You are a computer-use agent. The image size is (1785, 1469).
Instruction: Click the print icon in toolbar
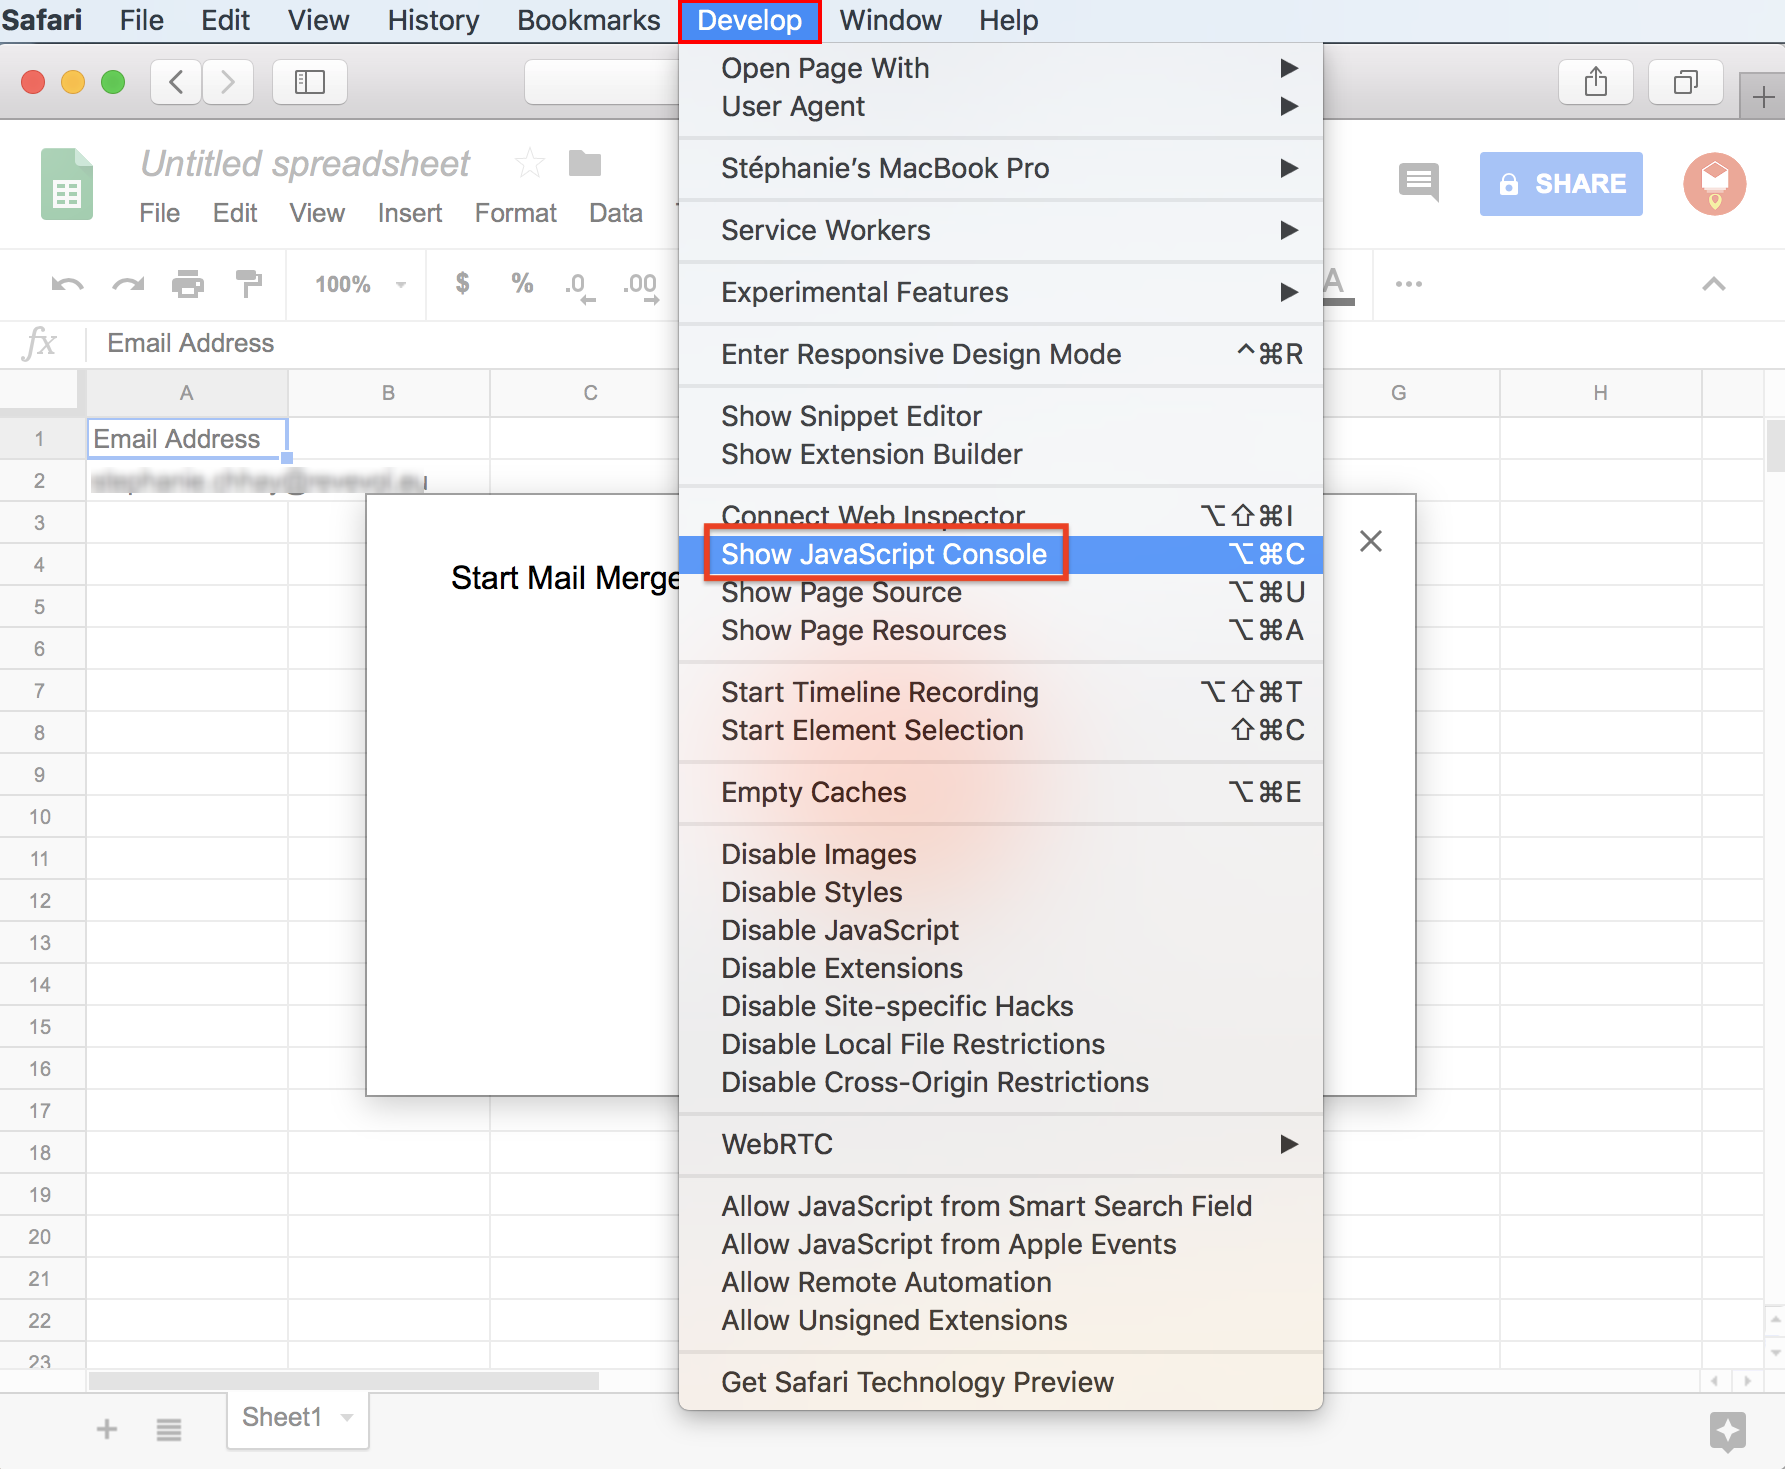click(x=188, y=285)
